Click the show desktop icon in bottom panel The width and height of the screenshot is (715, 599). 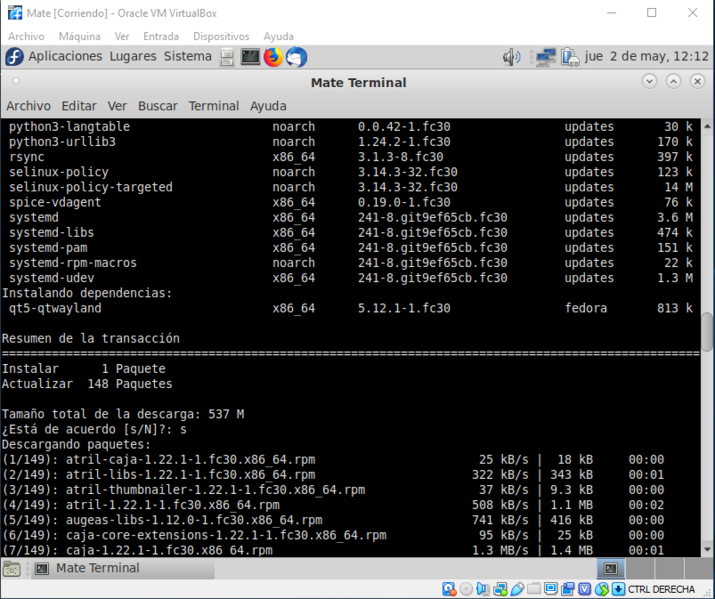(12, 568)
